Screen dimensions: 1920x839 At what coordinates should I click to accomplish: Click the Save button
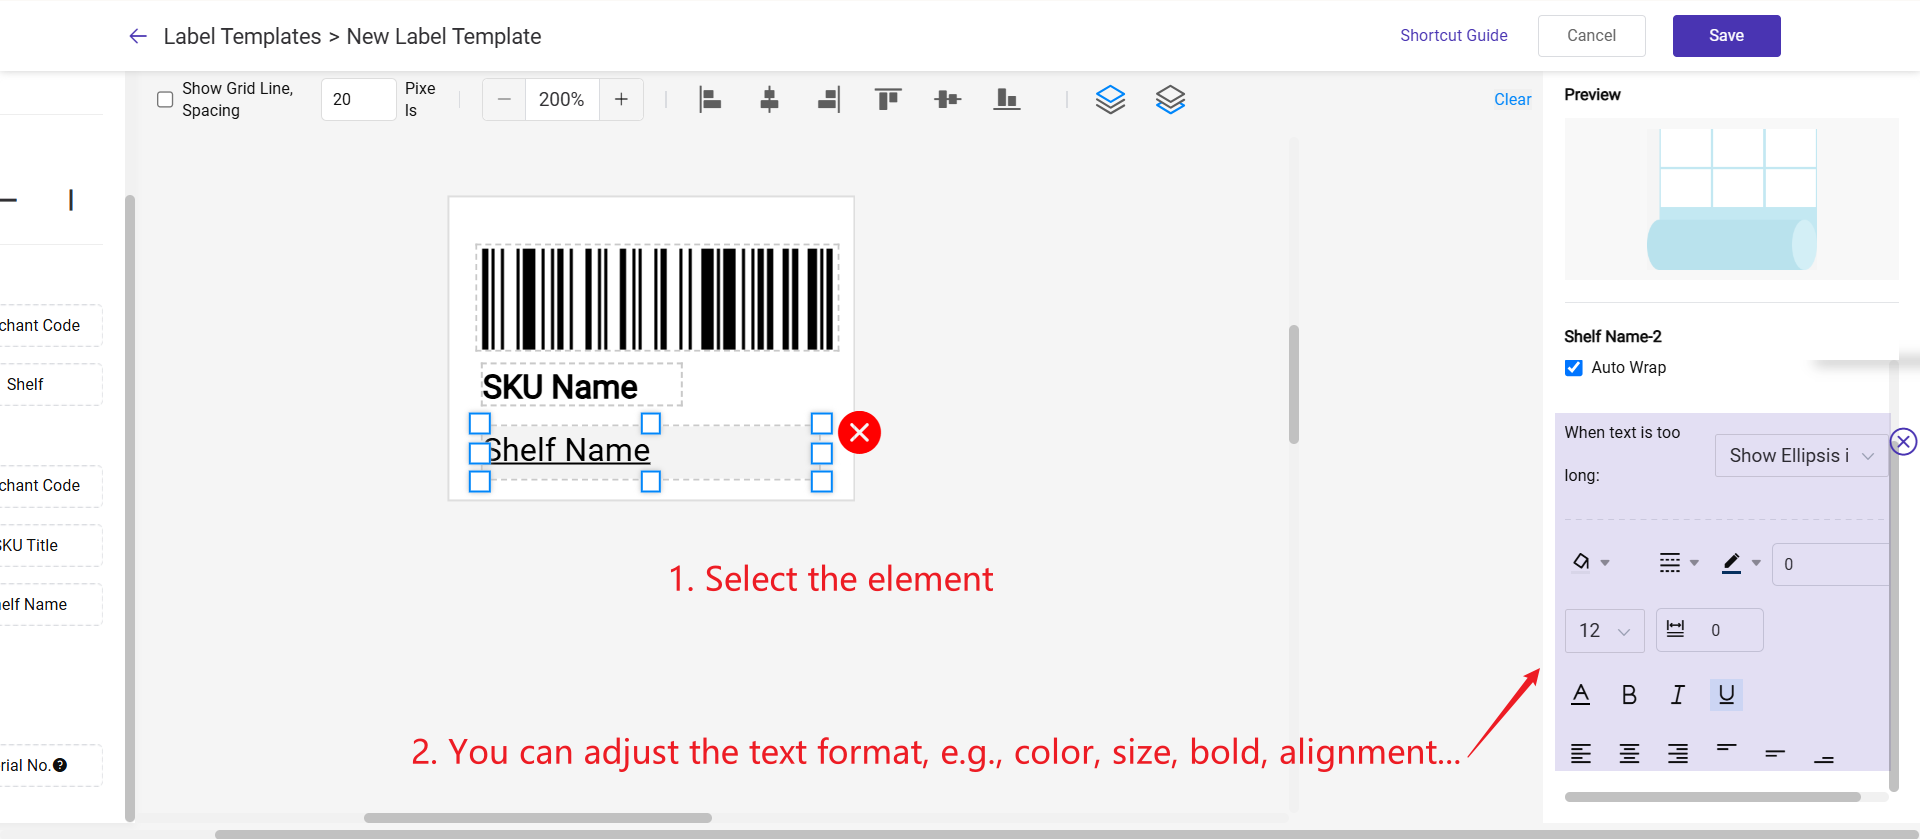click(x=1726, y=36)
